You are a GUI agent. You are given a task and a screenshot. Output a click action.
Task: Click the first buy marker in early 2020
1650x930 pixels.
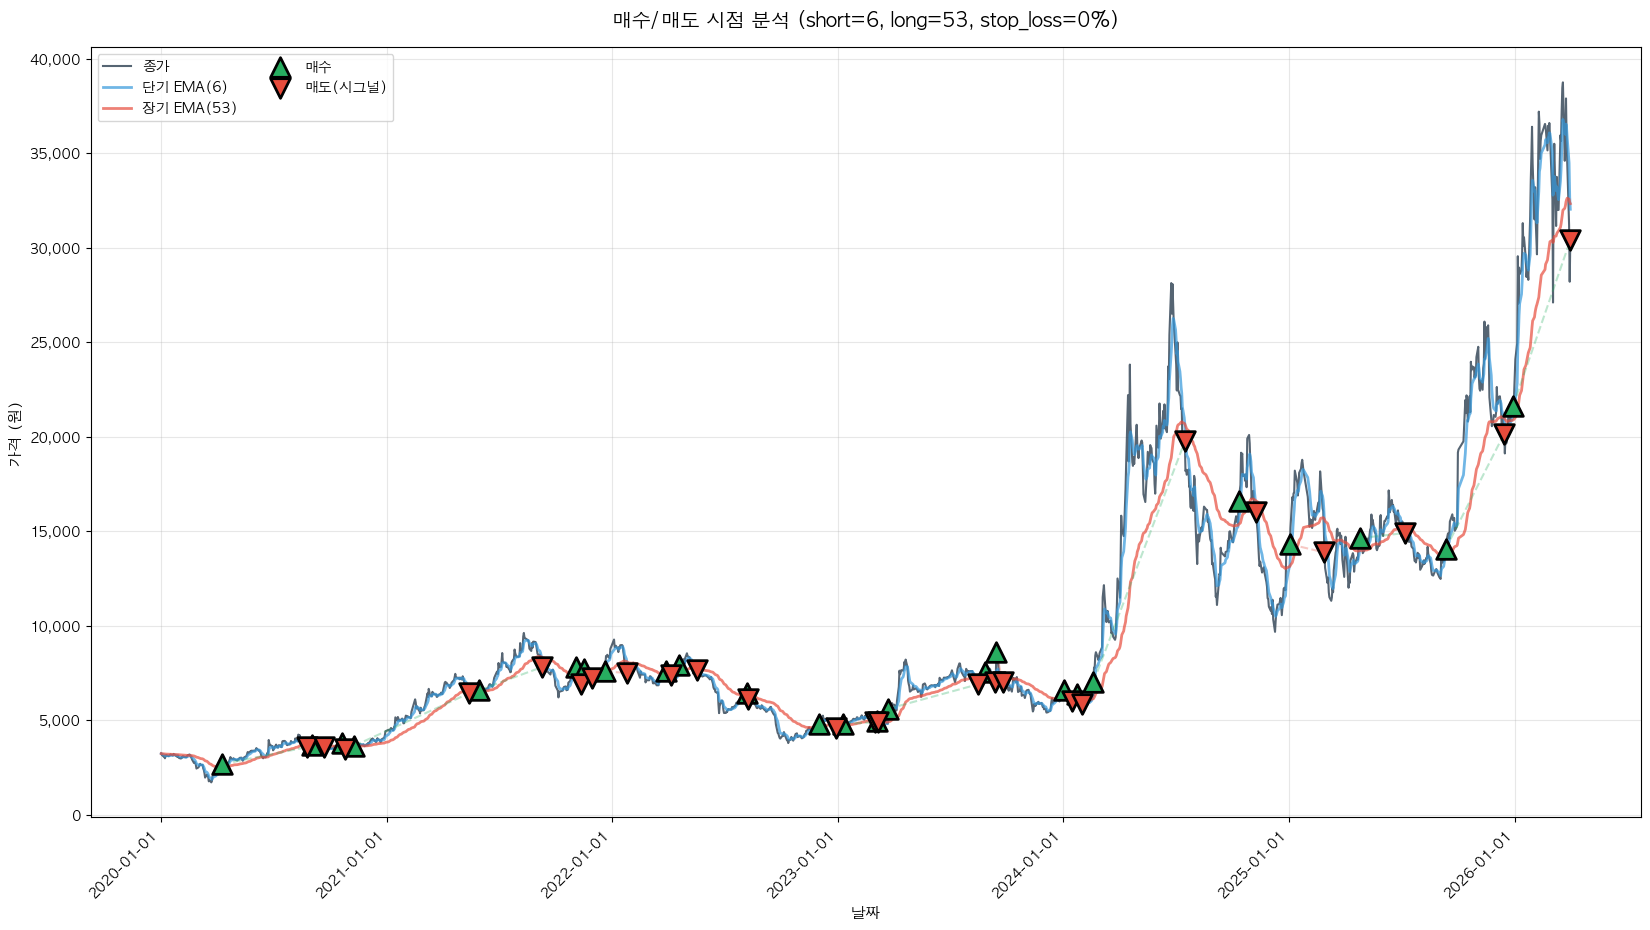click(222, 765)
